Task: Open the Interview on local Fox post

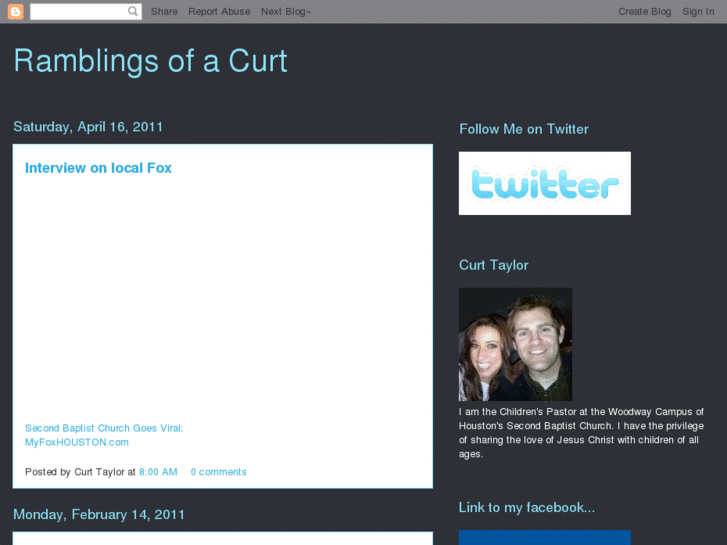Action: 98,168
